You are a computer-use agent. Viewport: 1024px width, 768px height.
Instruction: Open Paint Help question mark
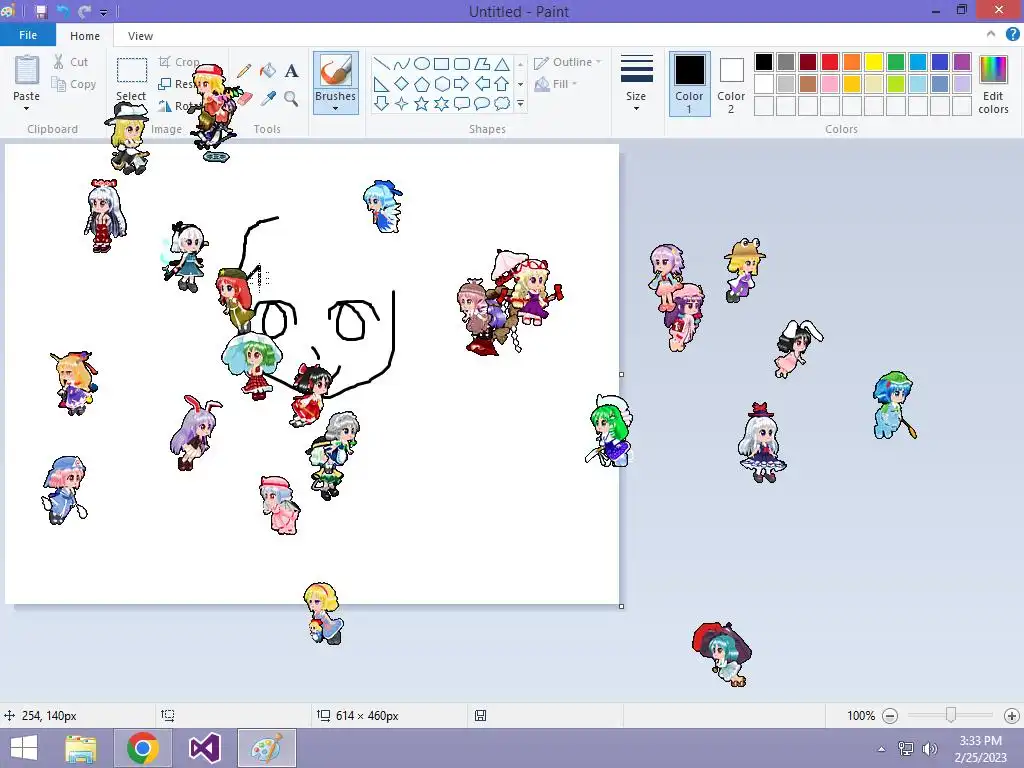[1012, 35]
